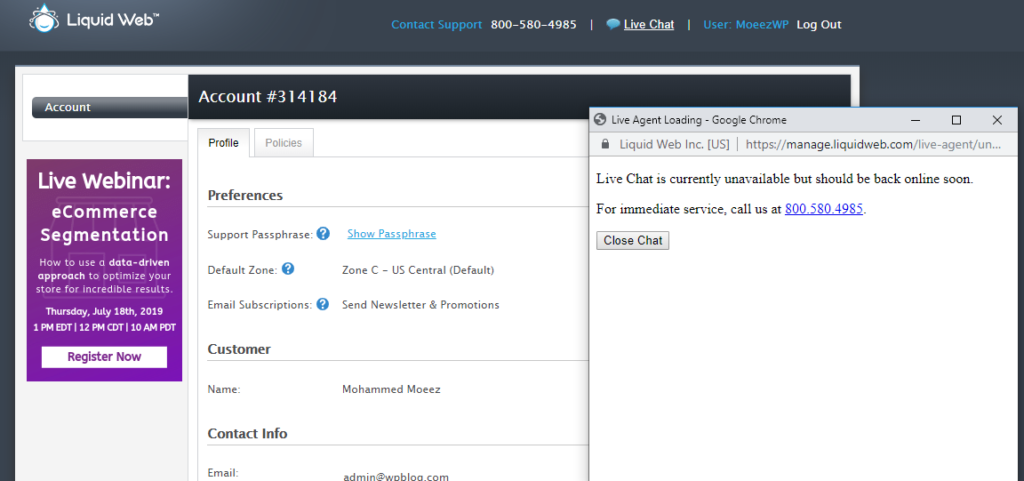This screenshot has height=481, width=1024.
Task: Click the padlock icon in popup address bar
Action: [605, 144]
